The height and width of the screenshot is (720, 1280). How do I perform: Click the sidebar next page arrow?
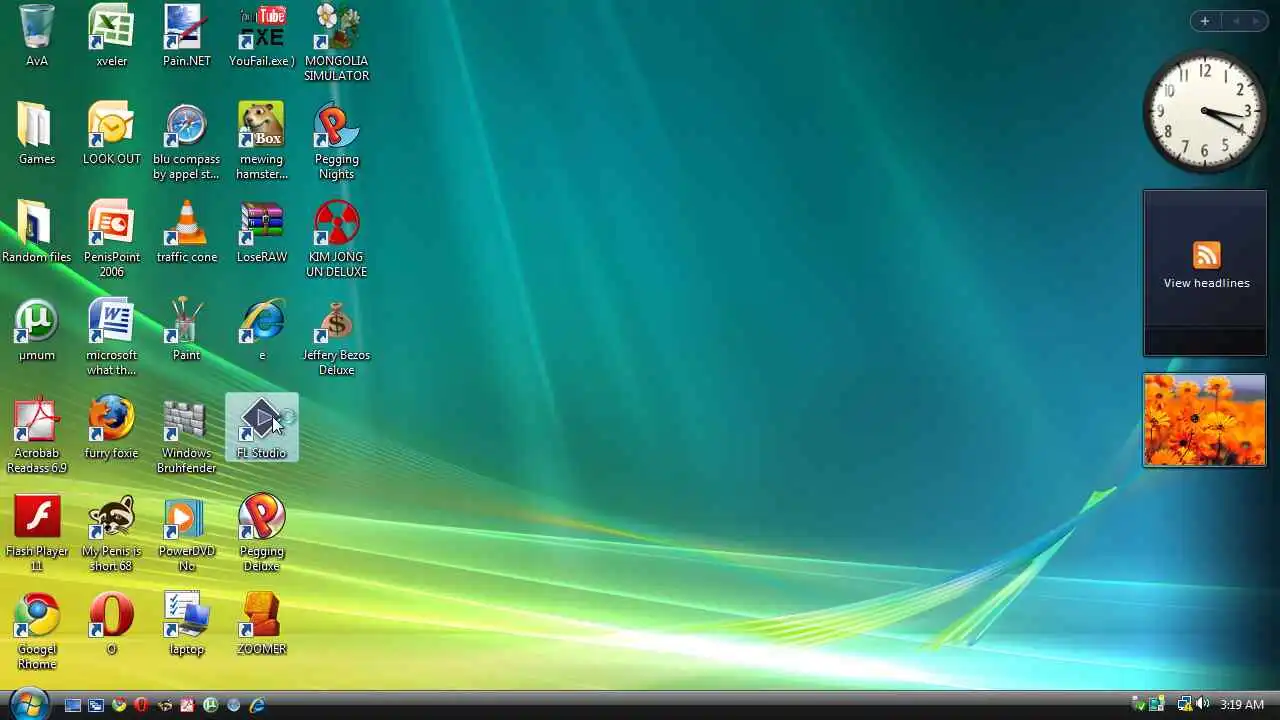click(x=1256, y=21)
